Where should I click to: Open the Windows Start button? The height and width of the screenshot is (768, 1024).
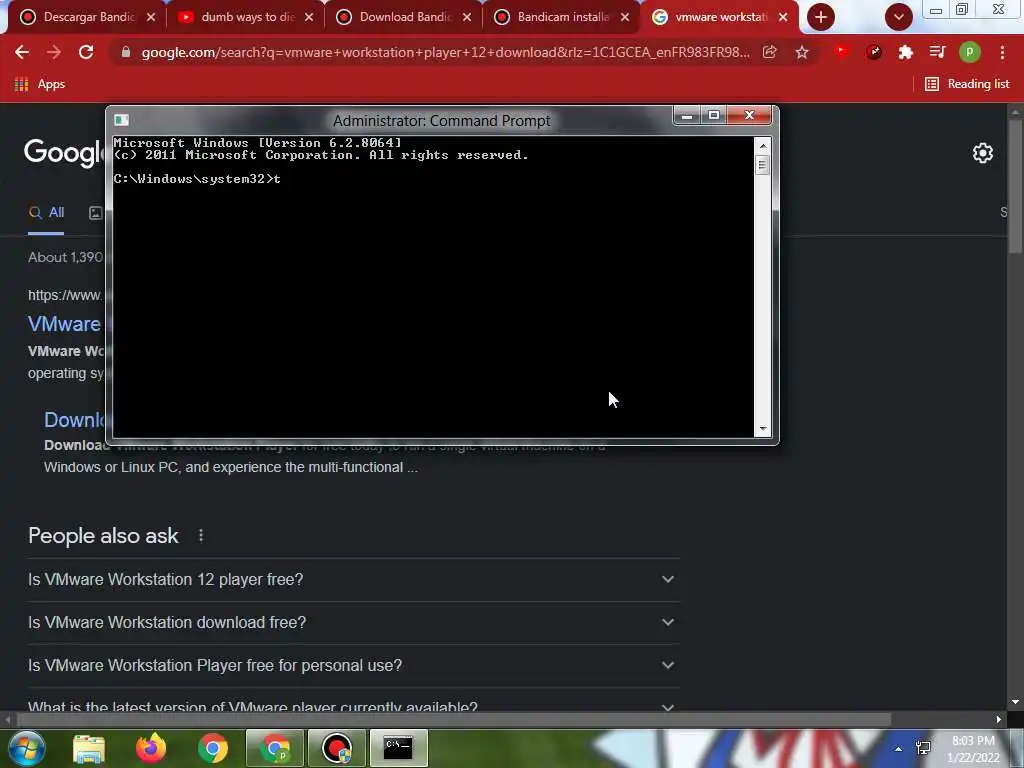pyautogui.click(x=27, y=748)
